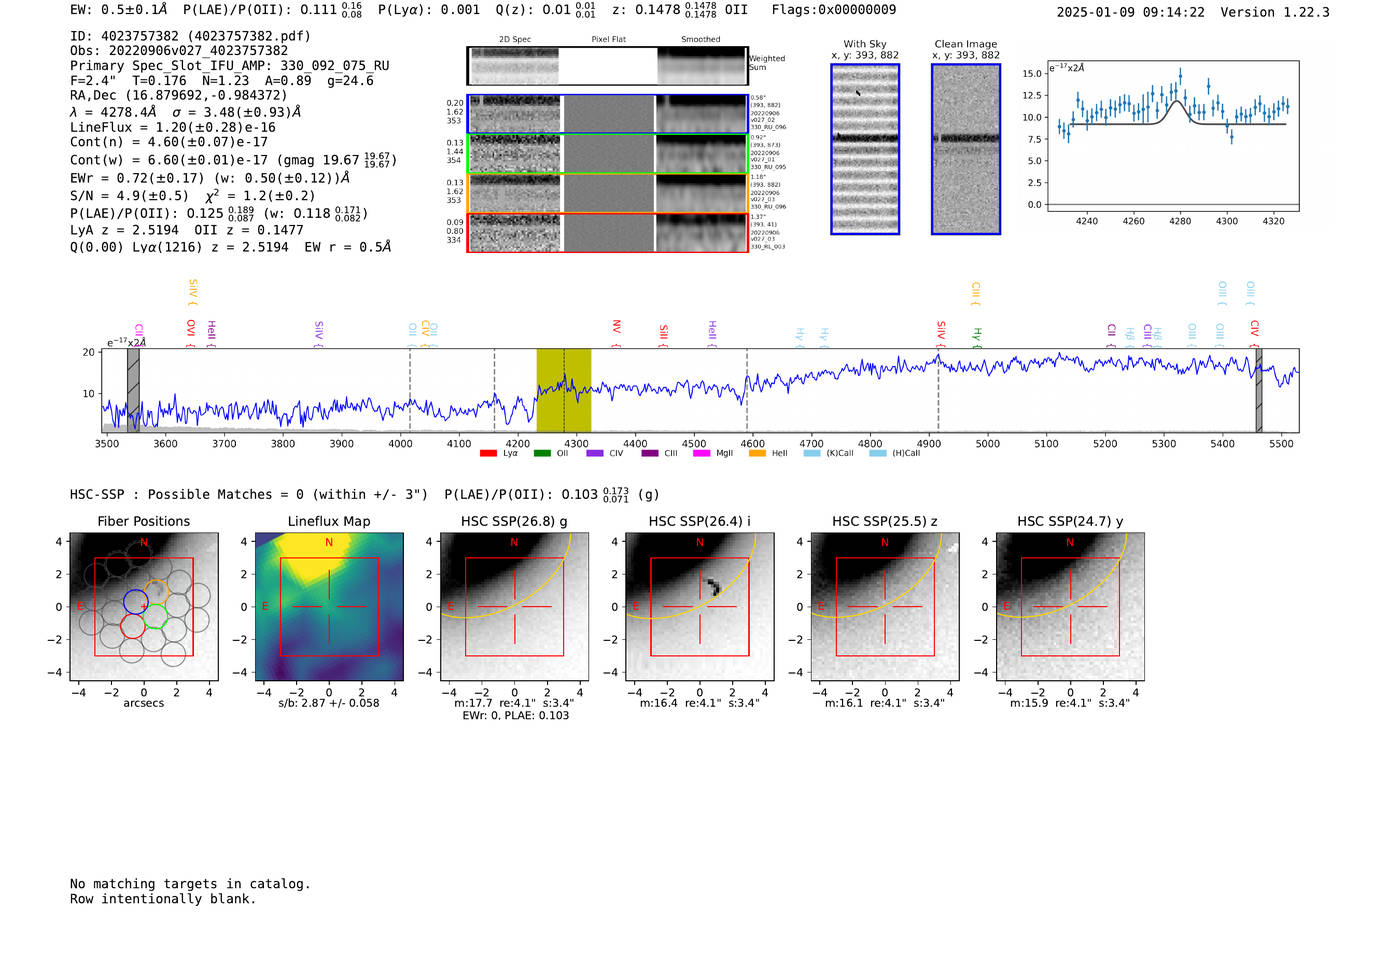Open the HSC SSP(24.7) y image

pos(1070,607)
